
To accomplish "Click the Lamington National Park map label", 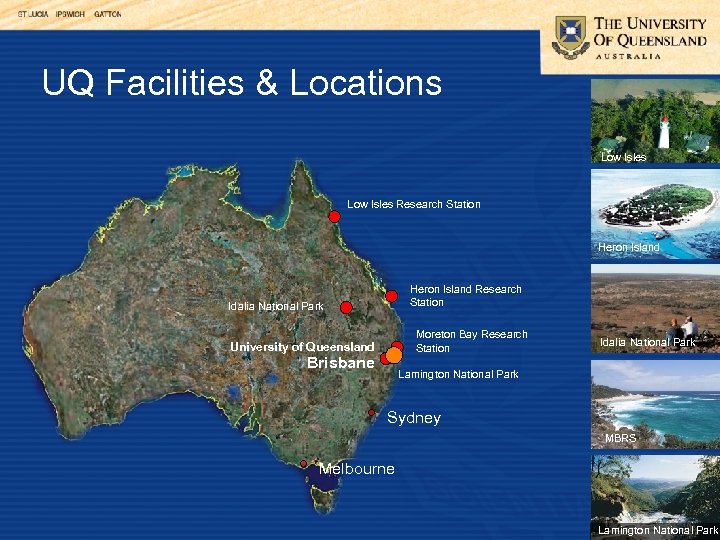I will point(458,374).
